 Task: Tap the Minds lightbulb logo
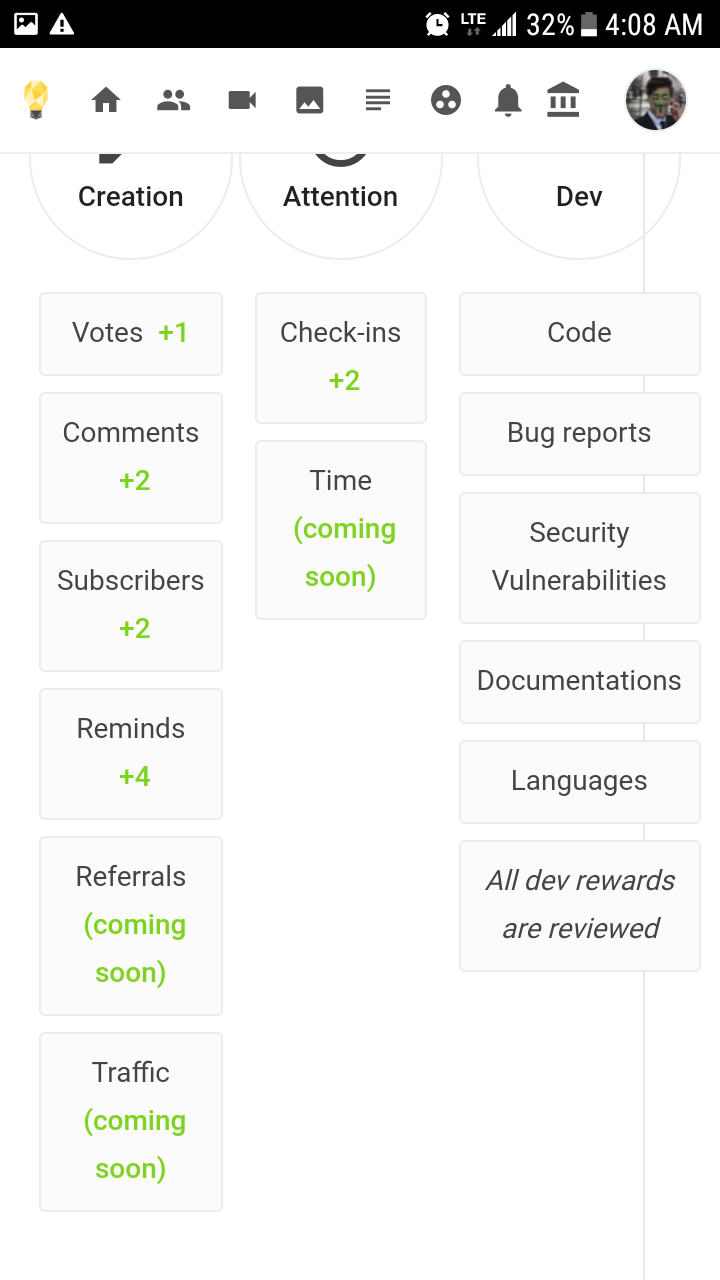tap(36, 100)
